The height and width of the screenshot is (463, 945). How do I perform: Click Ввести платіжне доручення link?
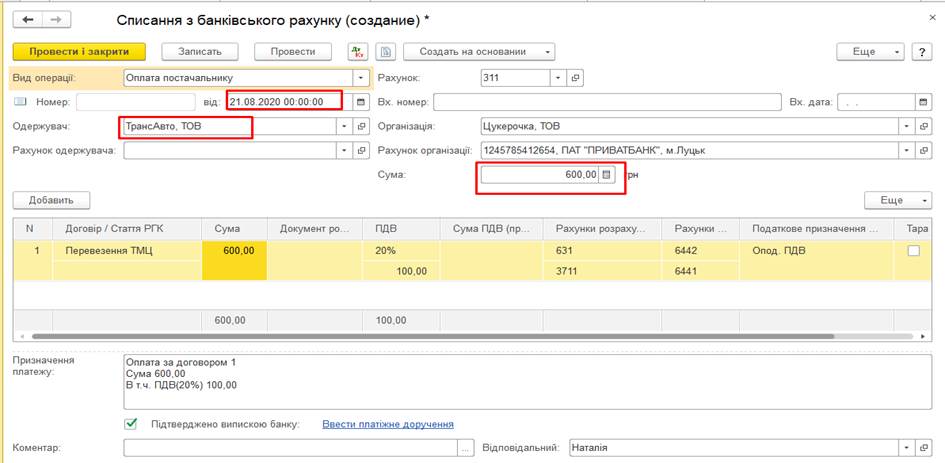(x=388, y=424)
